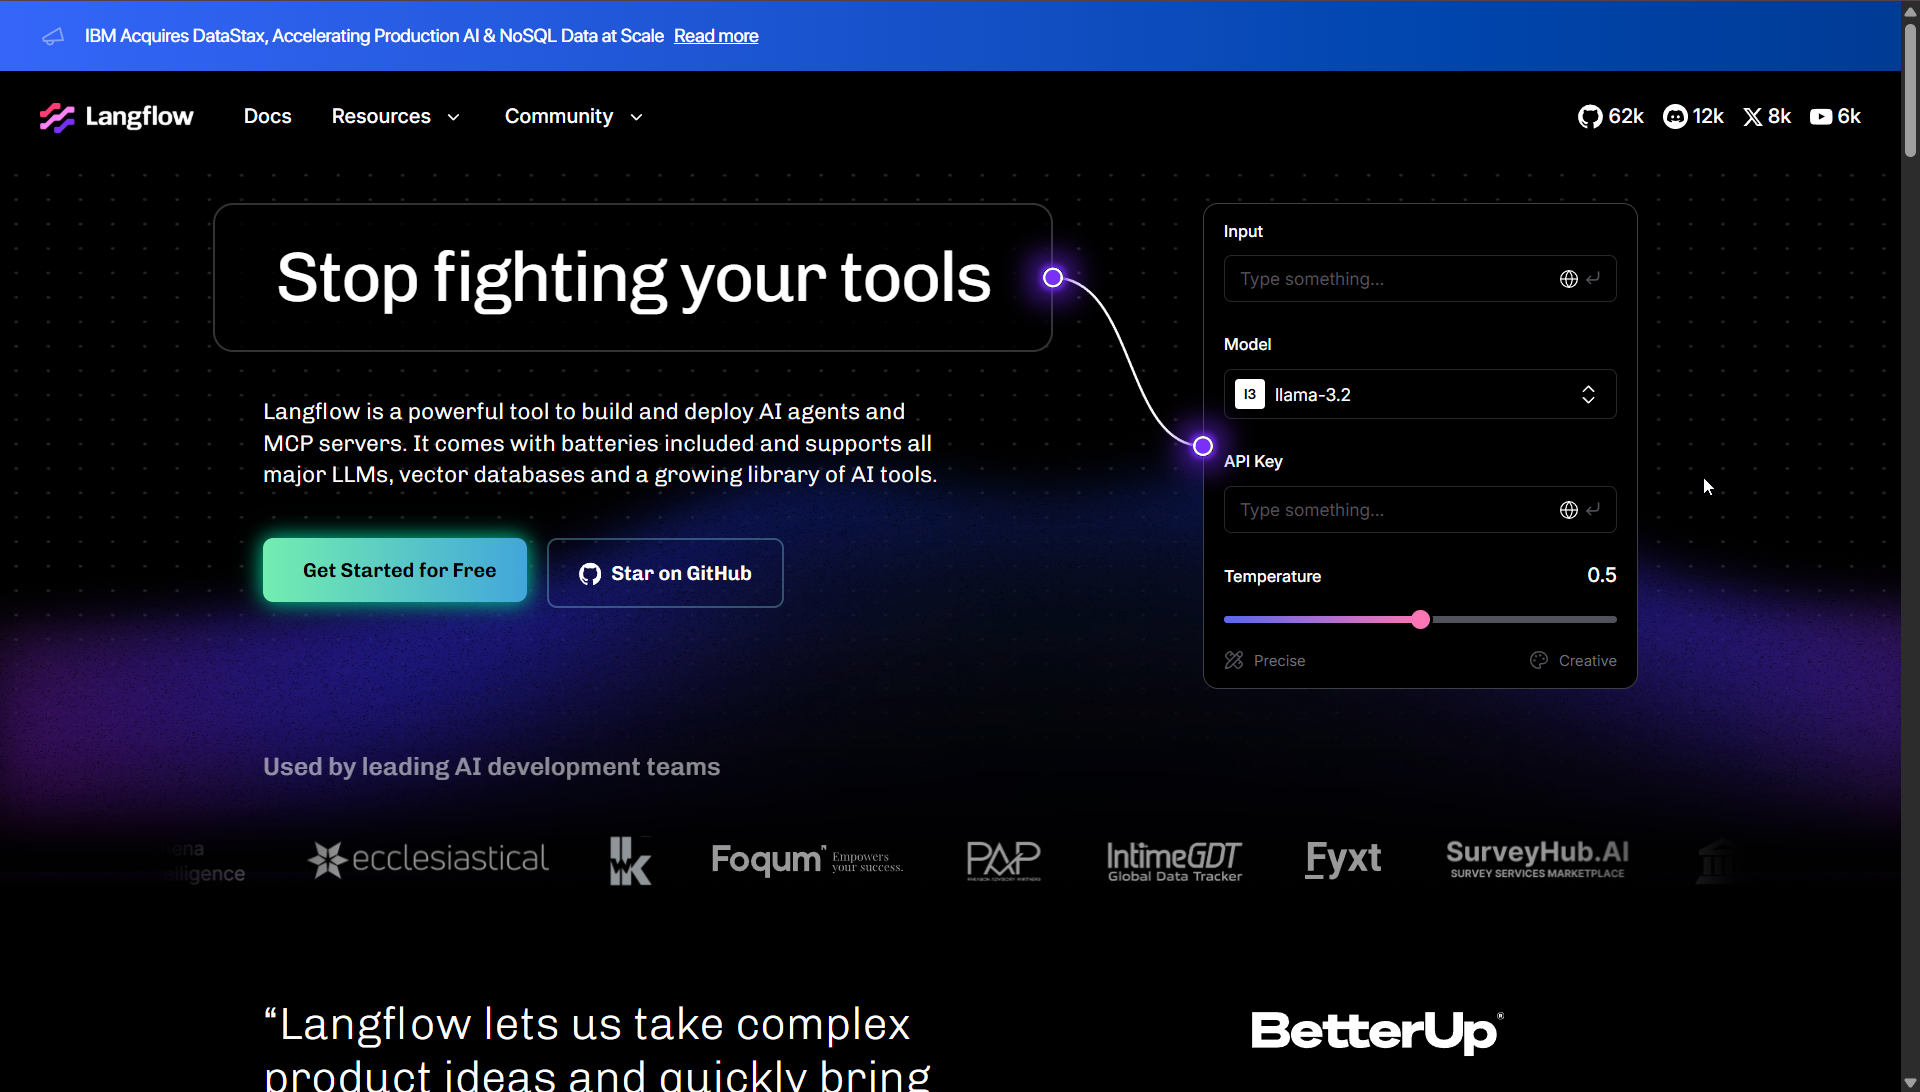Click the Star on GitHub button
Viewport: 1920px width, 1092px height.
point(665,573)
